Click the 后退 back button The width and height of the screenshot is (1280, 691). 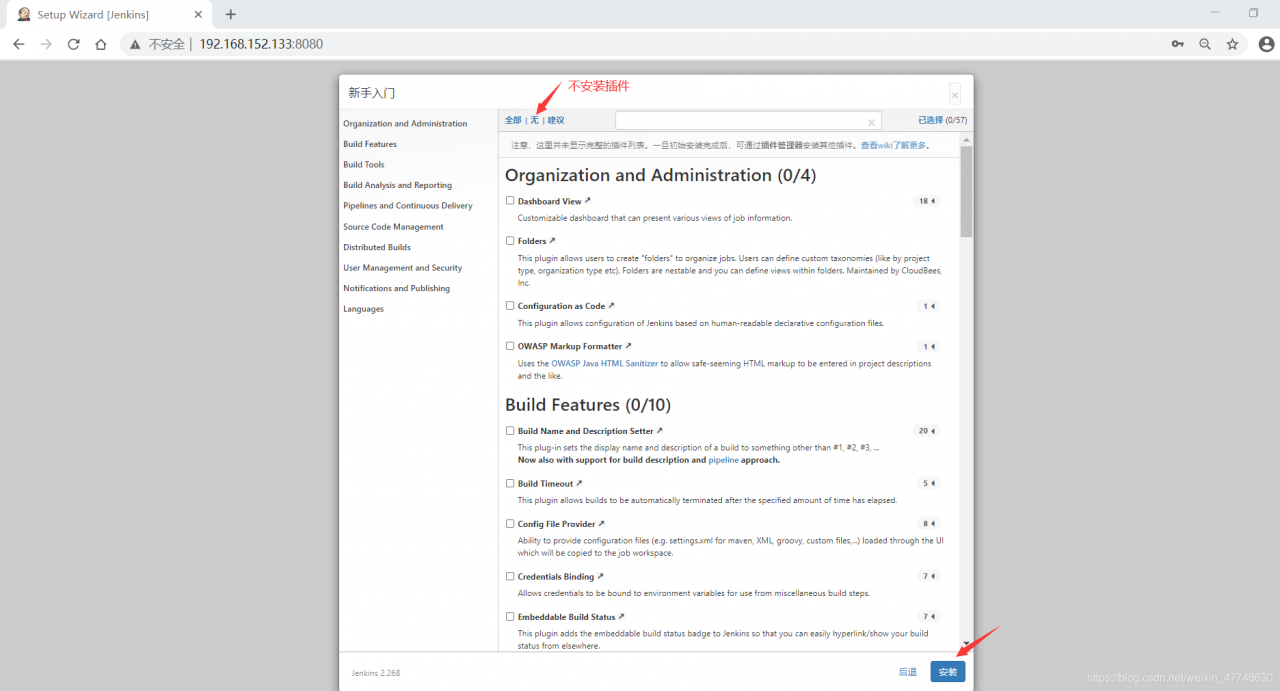pos(908,672)
